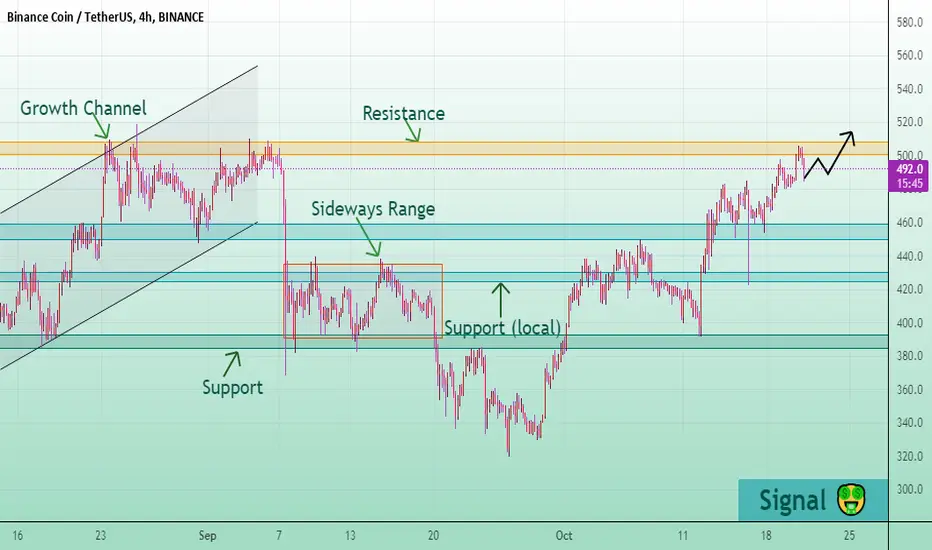Select the Sideways Range text label
The width and height of the screenshot is (932, 550).
373,209
